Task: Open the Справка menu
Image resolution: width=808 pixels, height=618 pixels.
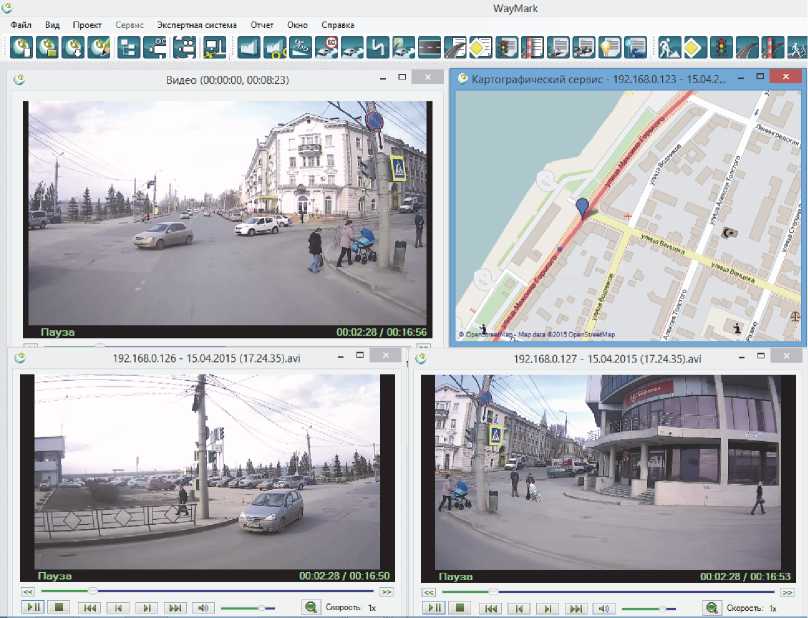Action: tap(338, 23)
